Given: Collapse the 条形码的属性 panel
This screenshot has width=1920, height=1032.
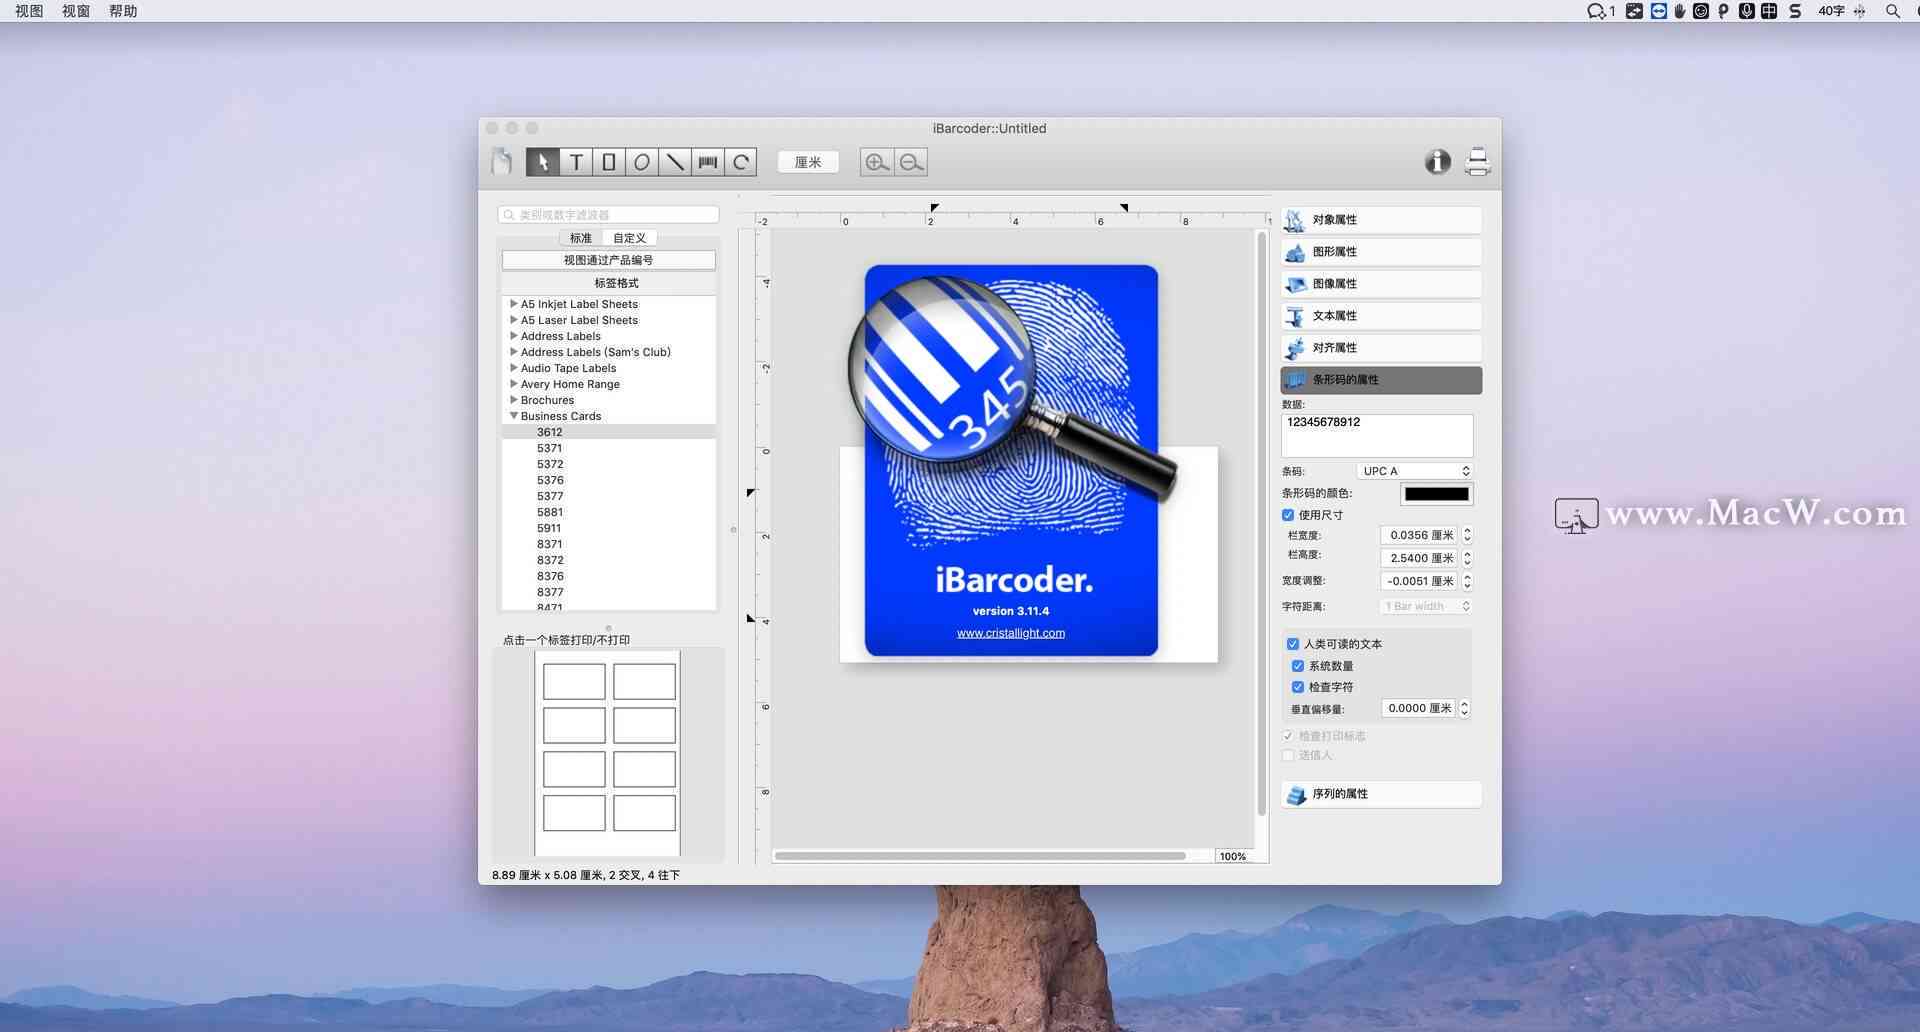Looking at the screenshot, I should (1381, 380).
